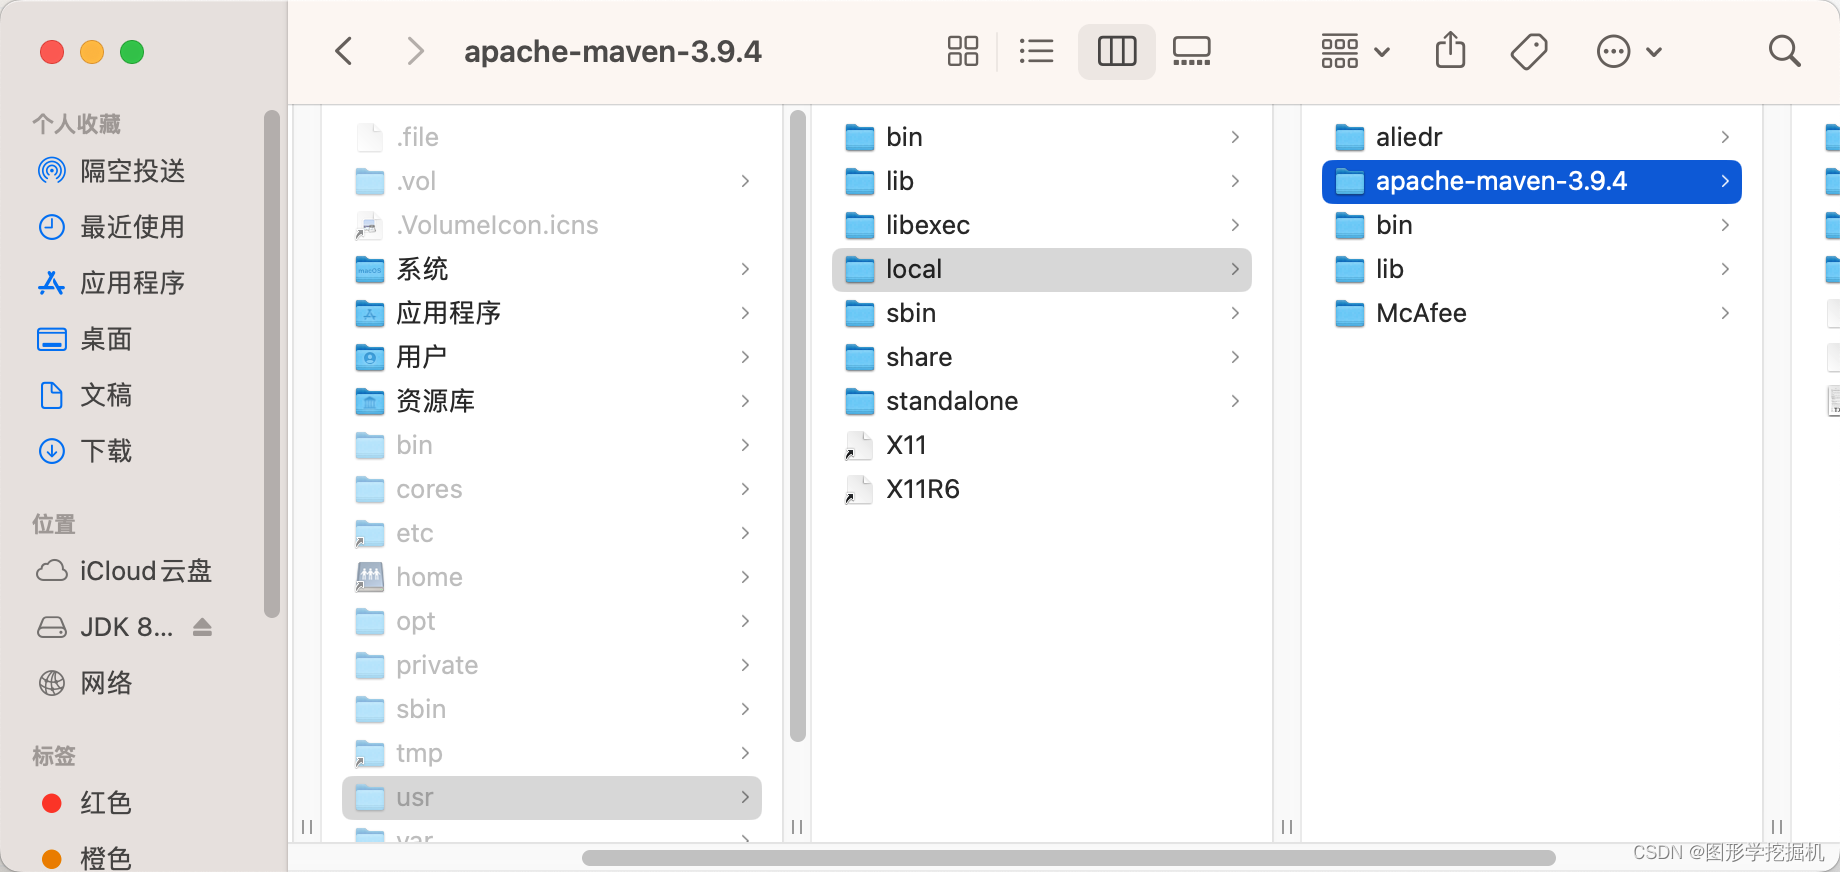The width and height of the screenshot is (1840, 872).
Task: Select the apache-maven-3.9.4 folder
Action: tap(1532, 181)
